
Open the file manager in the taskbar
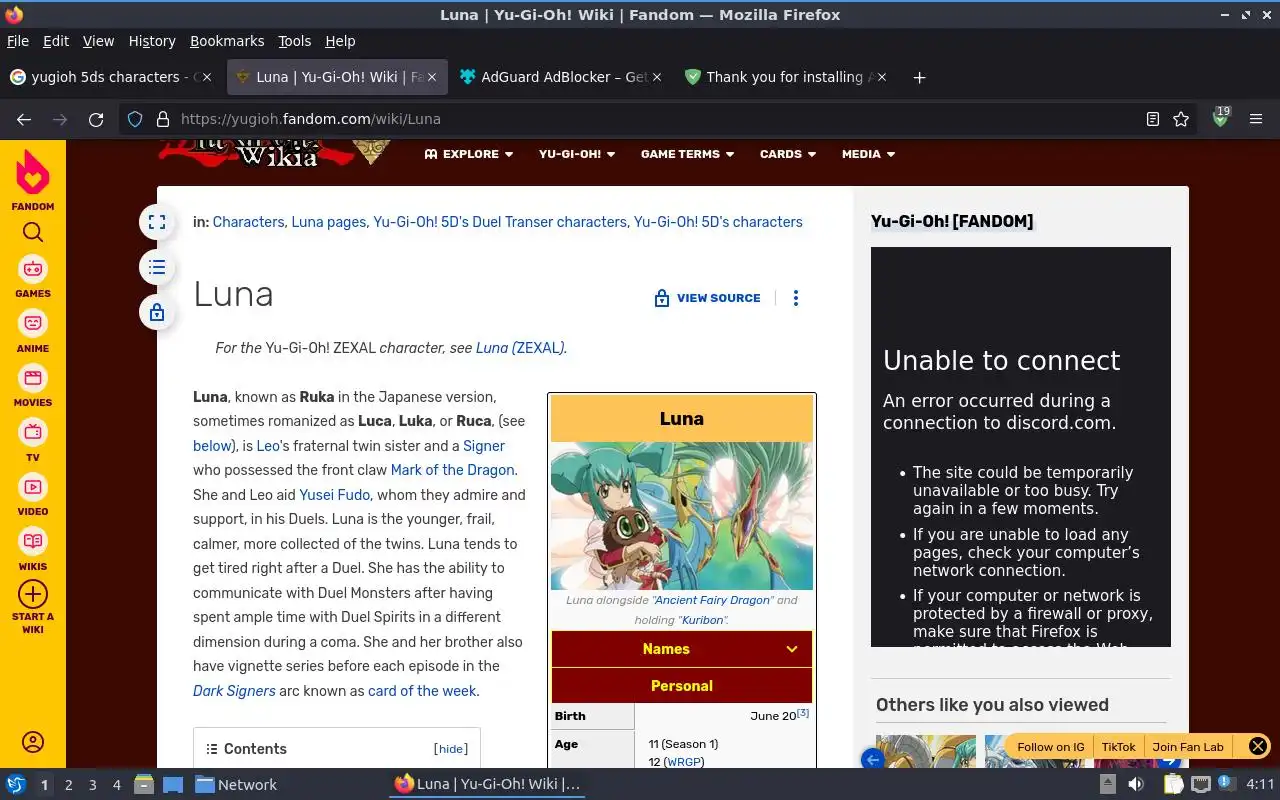143,784
